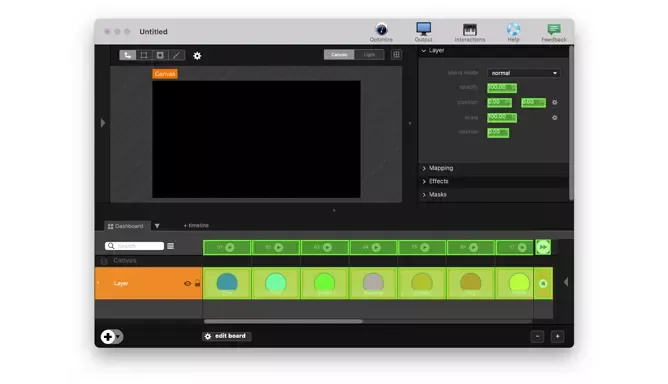Open the add-layer plus button dropdown arrow
668x384 pixels.
tap(118, 337)
